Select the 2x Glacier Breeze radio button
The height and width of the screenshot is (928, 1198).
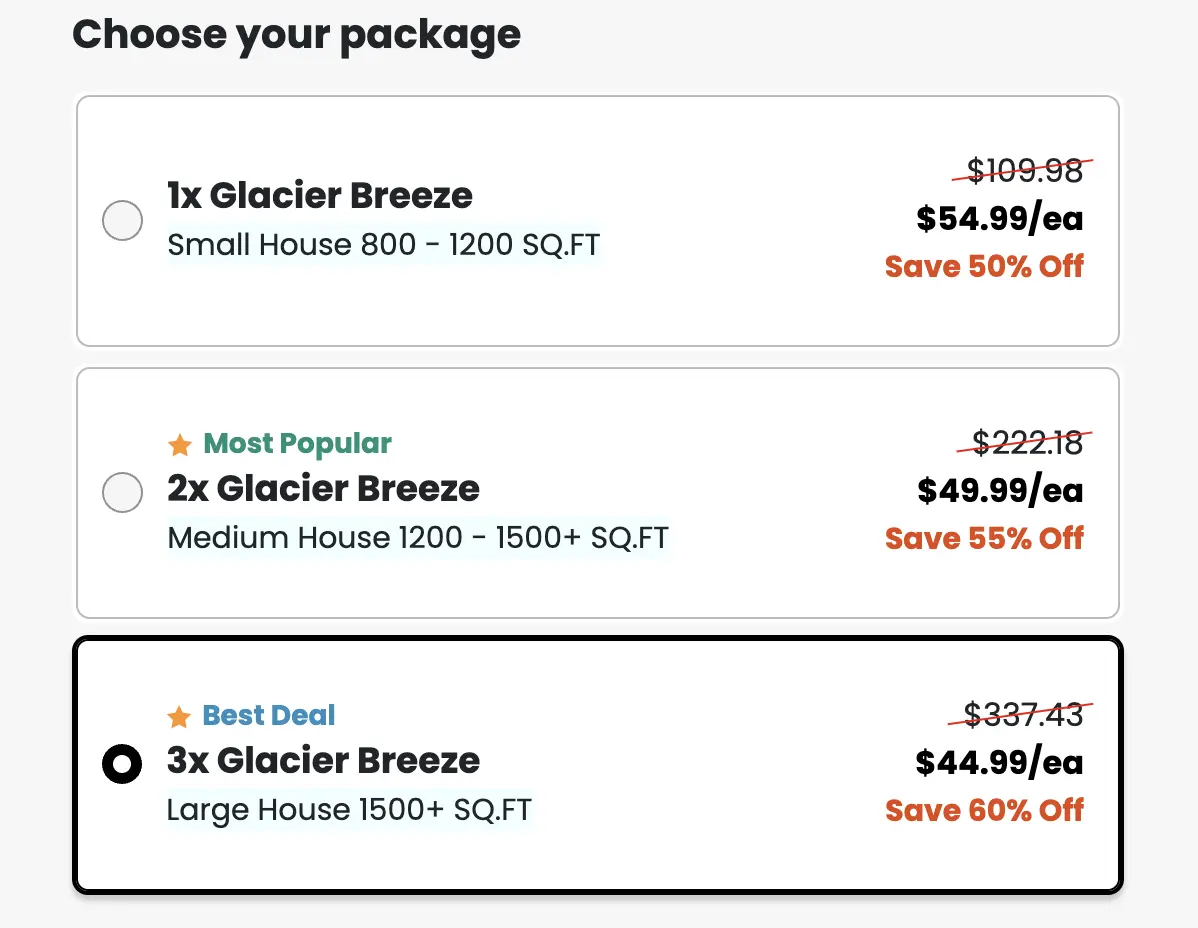122,492
